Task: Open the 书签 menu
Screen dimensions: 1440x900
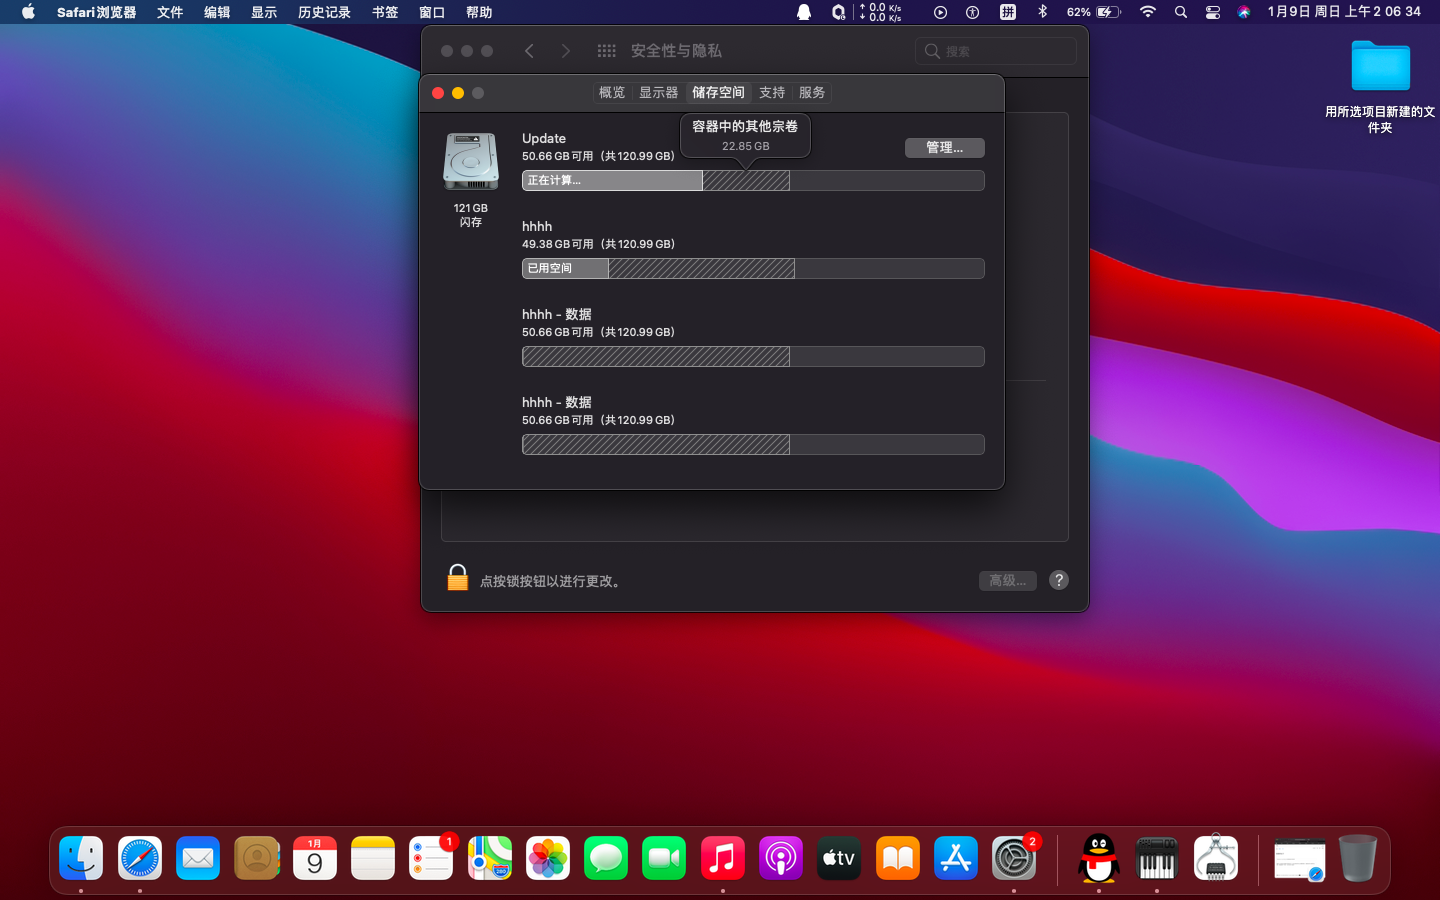Action: [x=385, y=12]
